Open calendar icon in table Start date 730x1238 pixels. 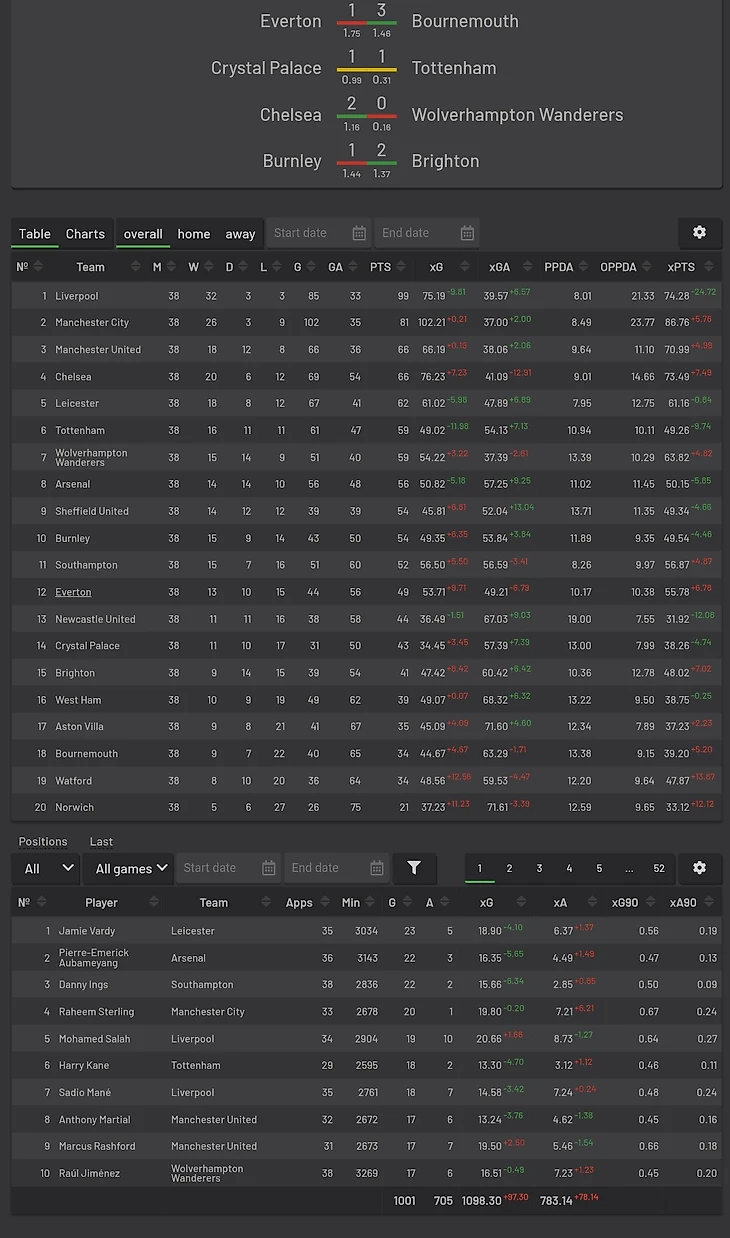tap(359, 233)
